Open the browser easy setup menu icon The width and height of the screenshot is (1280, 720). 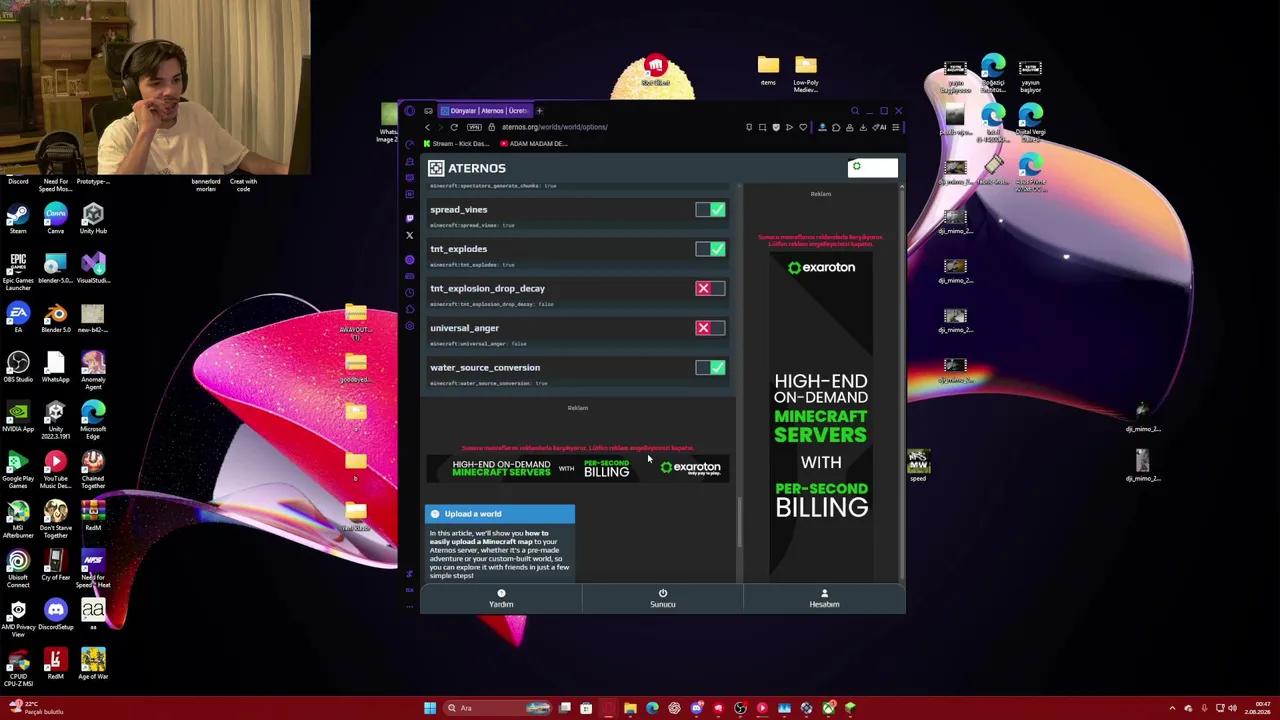(896, 127)
